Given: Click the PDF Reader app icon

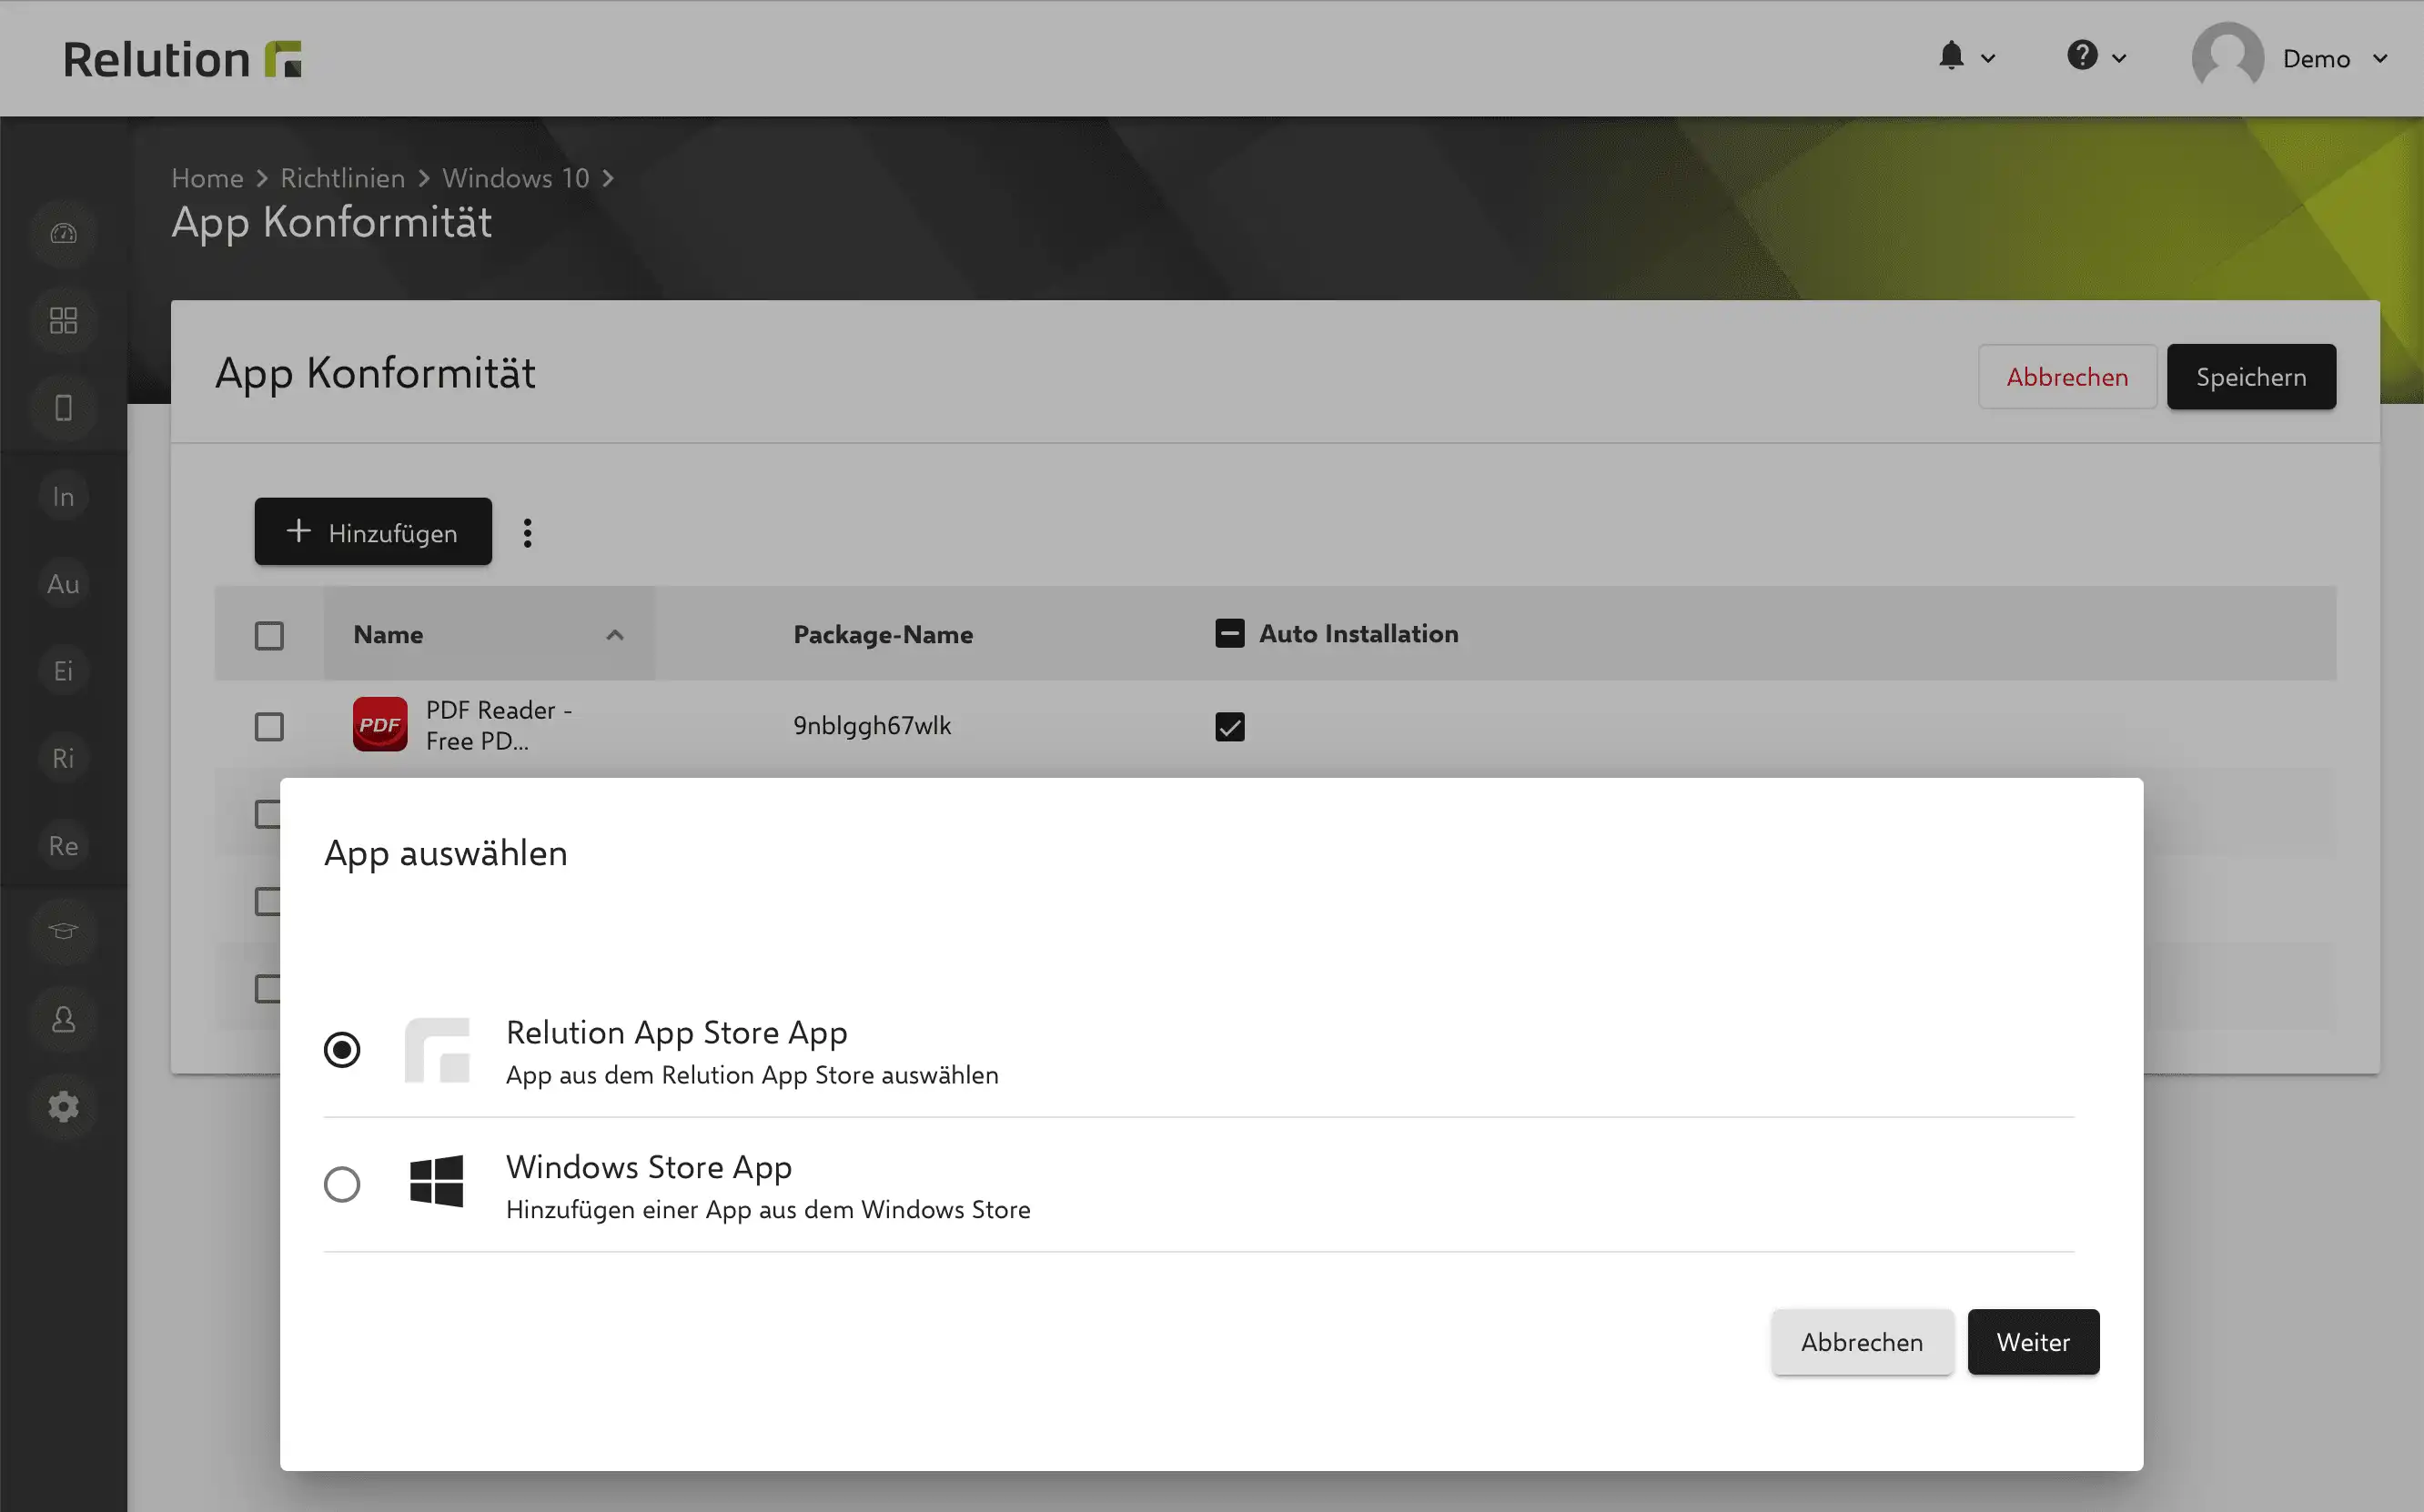Looking at the screenshot, I should tap(380, 725).
